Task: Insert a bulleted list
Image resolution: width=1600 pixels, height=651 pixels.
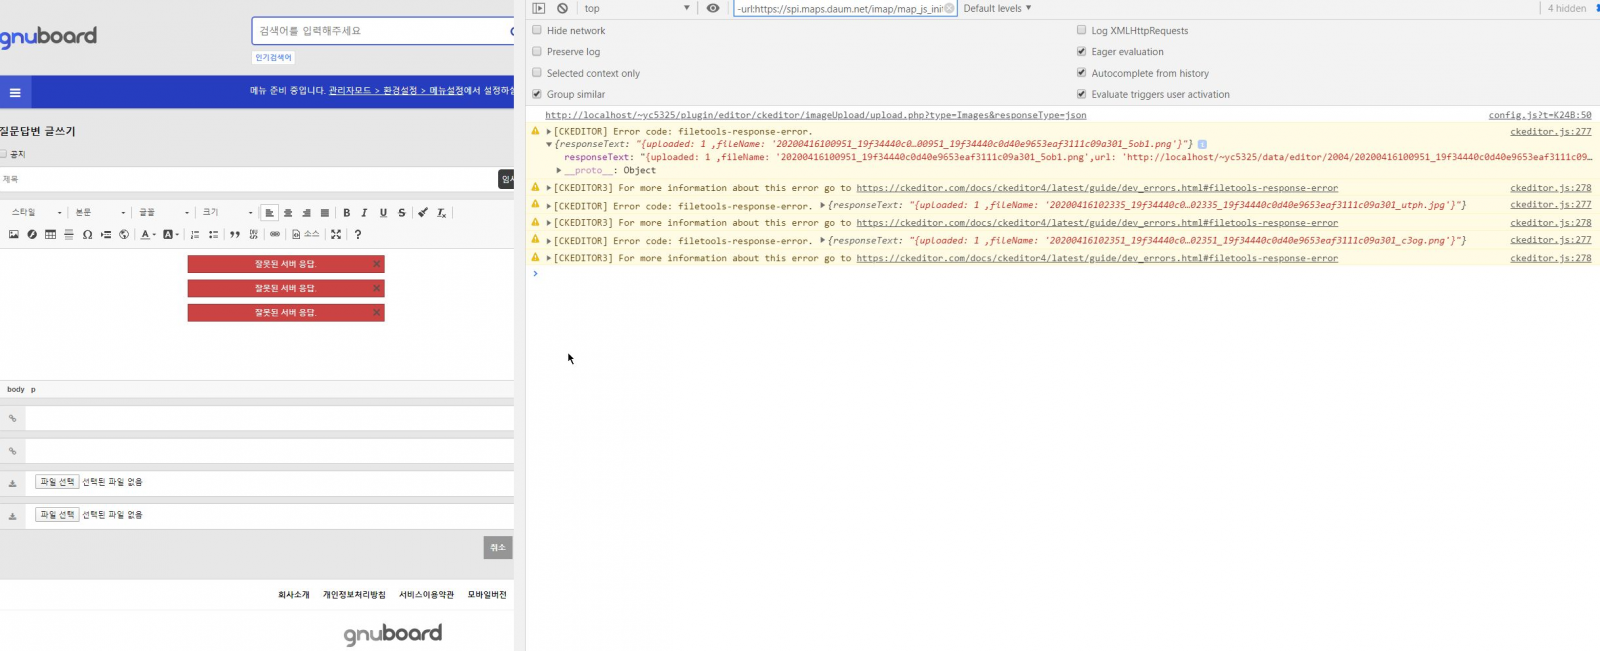Action: click(x=213, y=235)
